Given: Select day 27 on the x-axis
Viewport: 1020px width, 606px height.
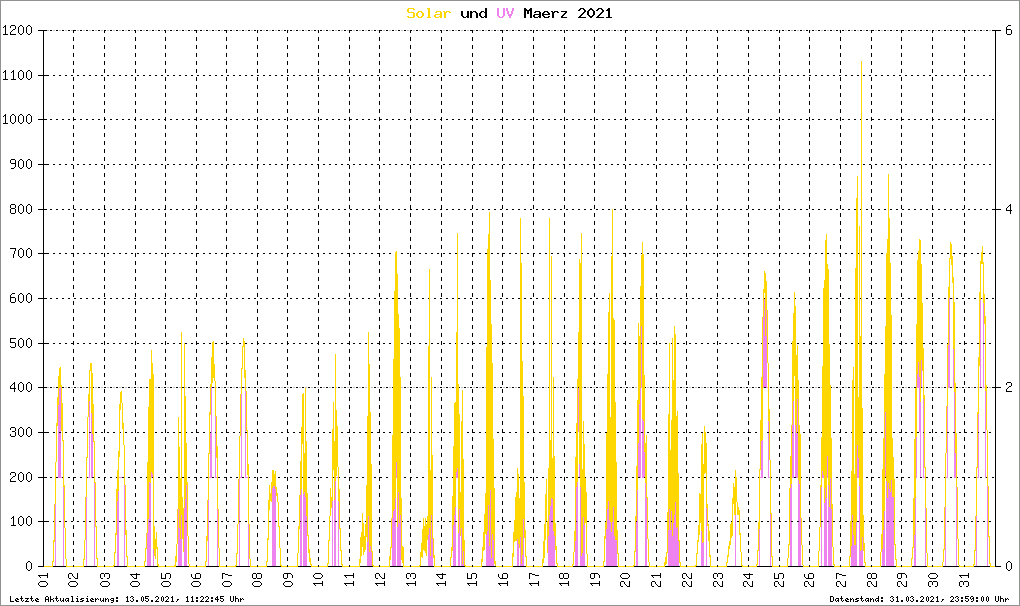Looking at the screenshot, I should click(x=840, y=580).
